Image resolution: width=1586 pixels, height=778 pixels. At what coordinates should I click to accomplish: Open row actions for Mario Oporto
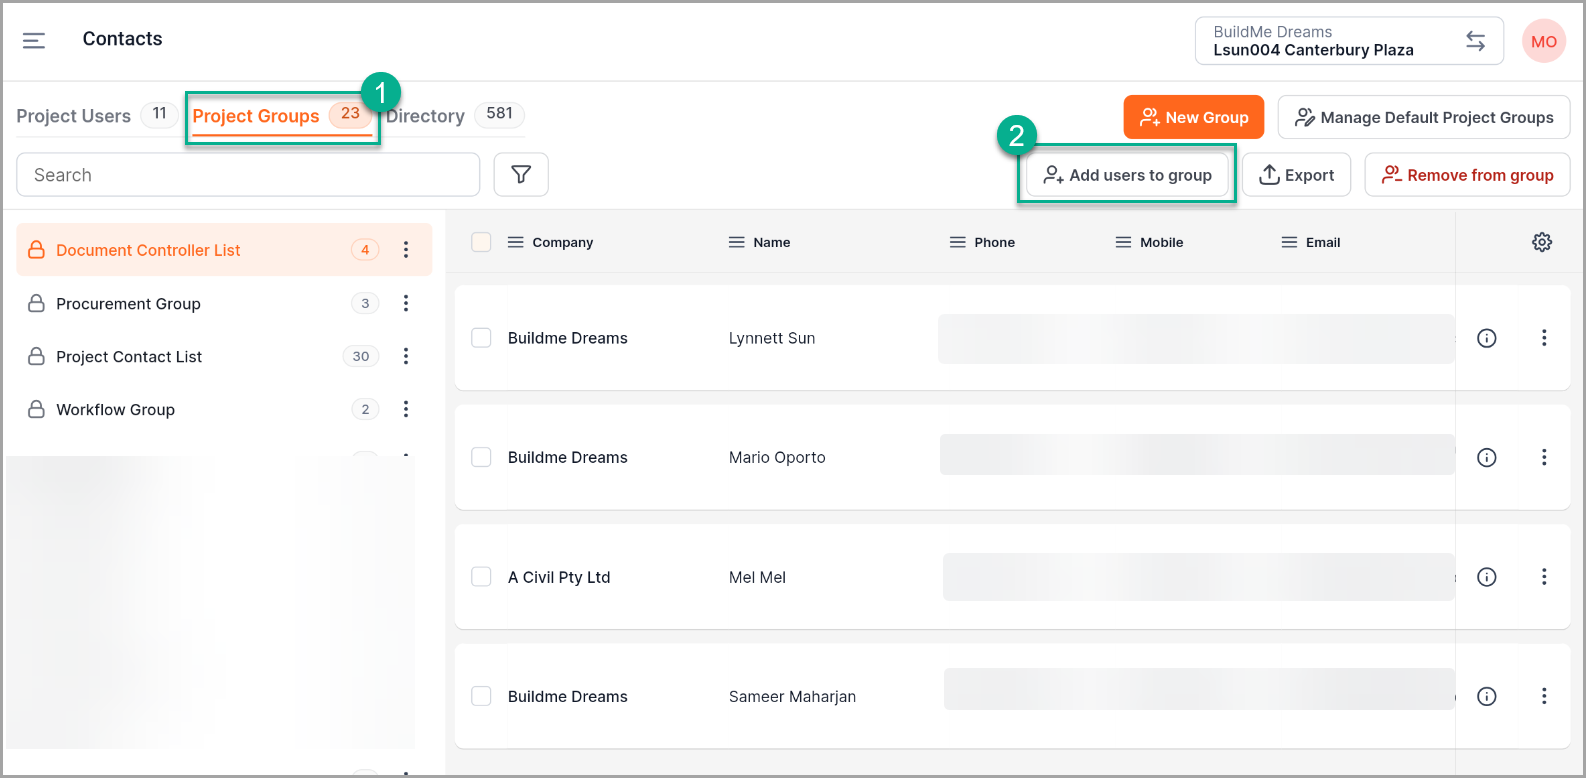pos(1544,457)
